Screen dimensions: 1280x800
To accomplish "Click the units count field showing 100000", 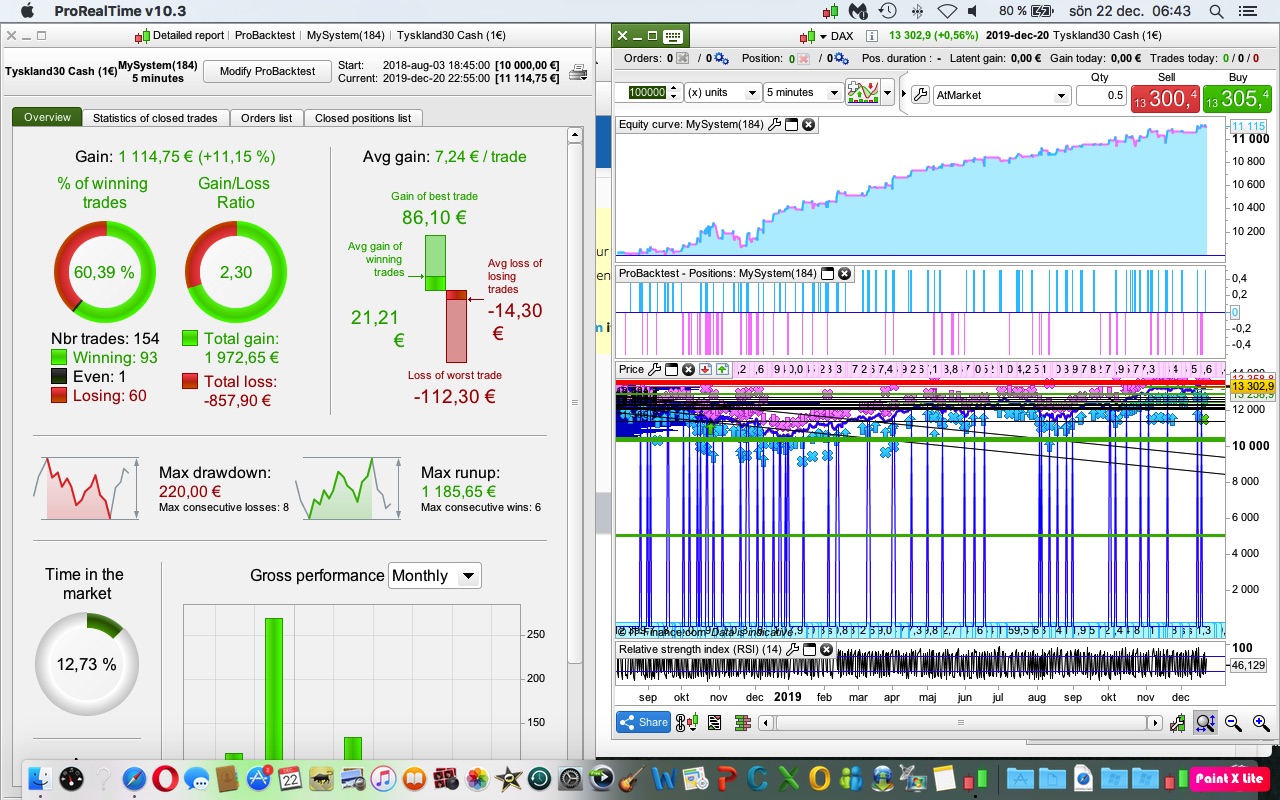I will pyautogui.click(x=646, y=92).
